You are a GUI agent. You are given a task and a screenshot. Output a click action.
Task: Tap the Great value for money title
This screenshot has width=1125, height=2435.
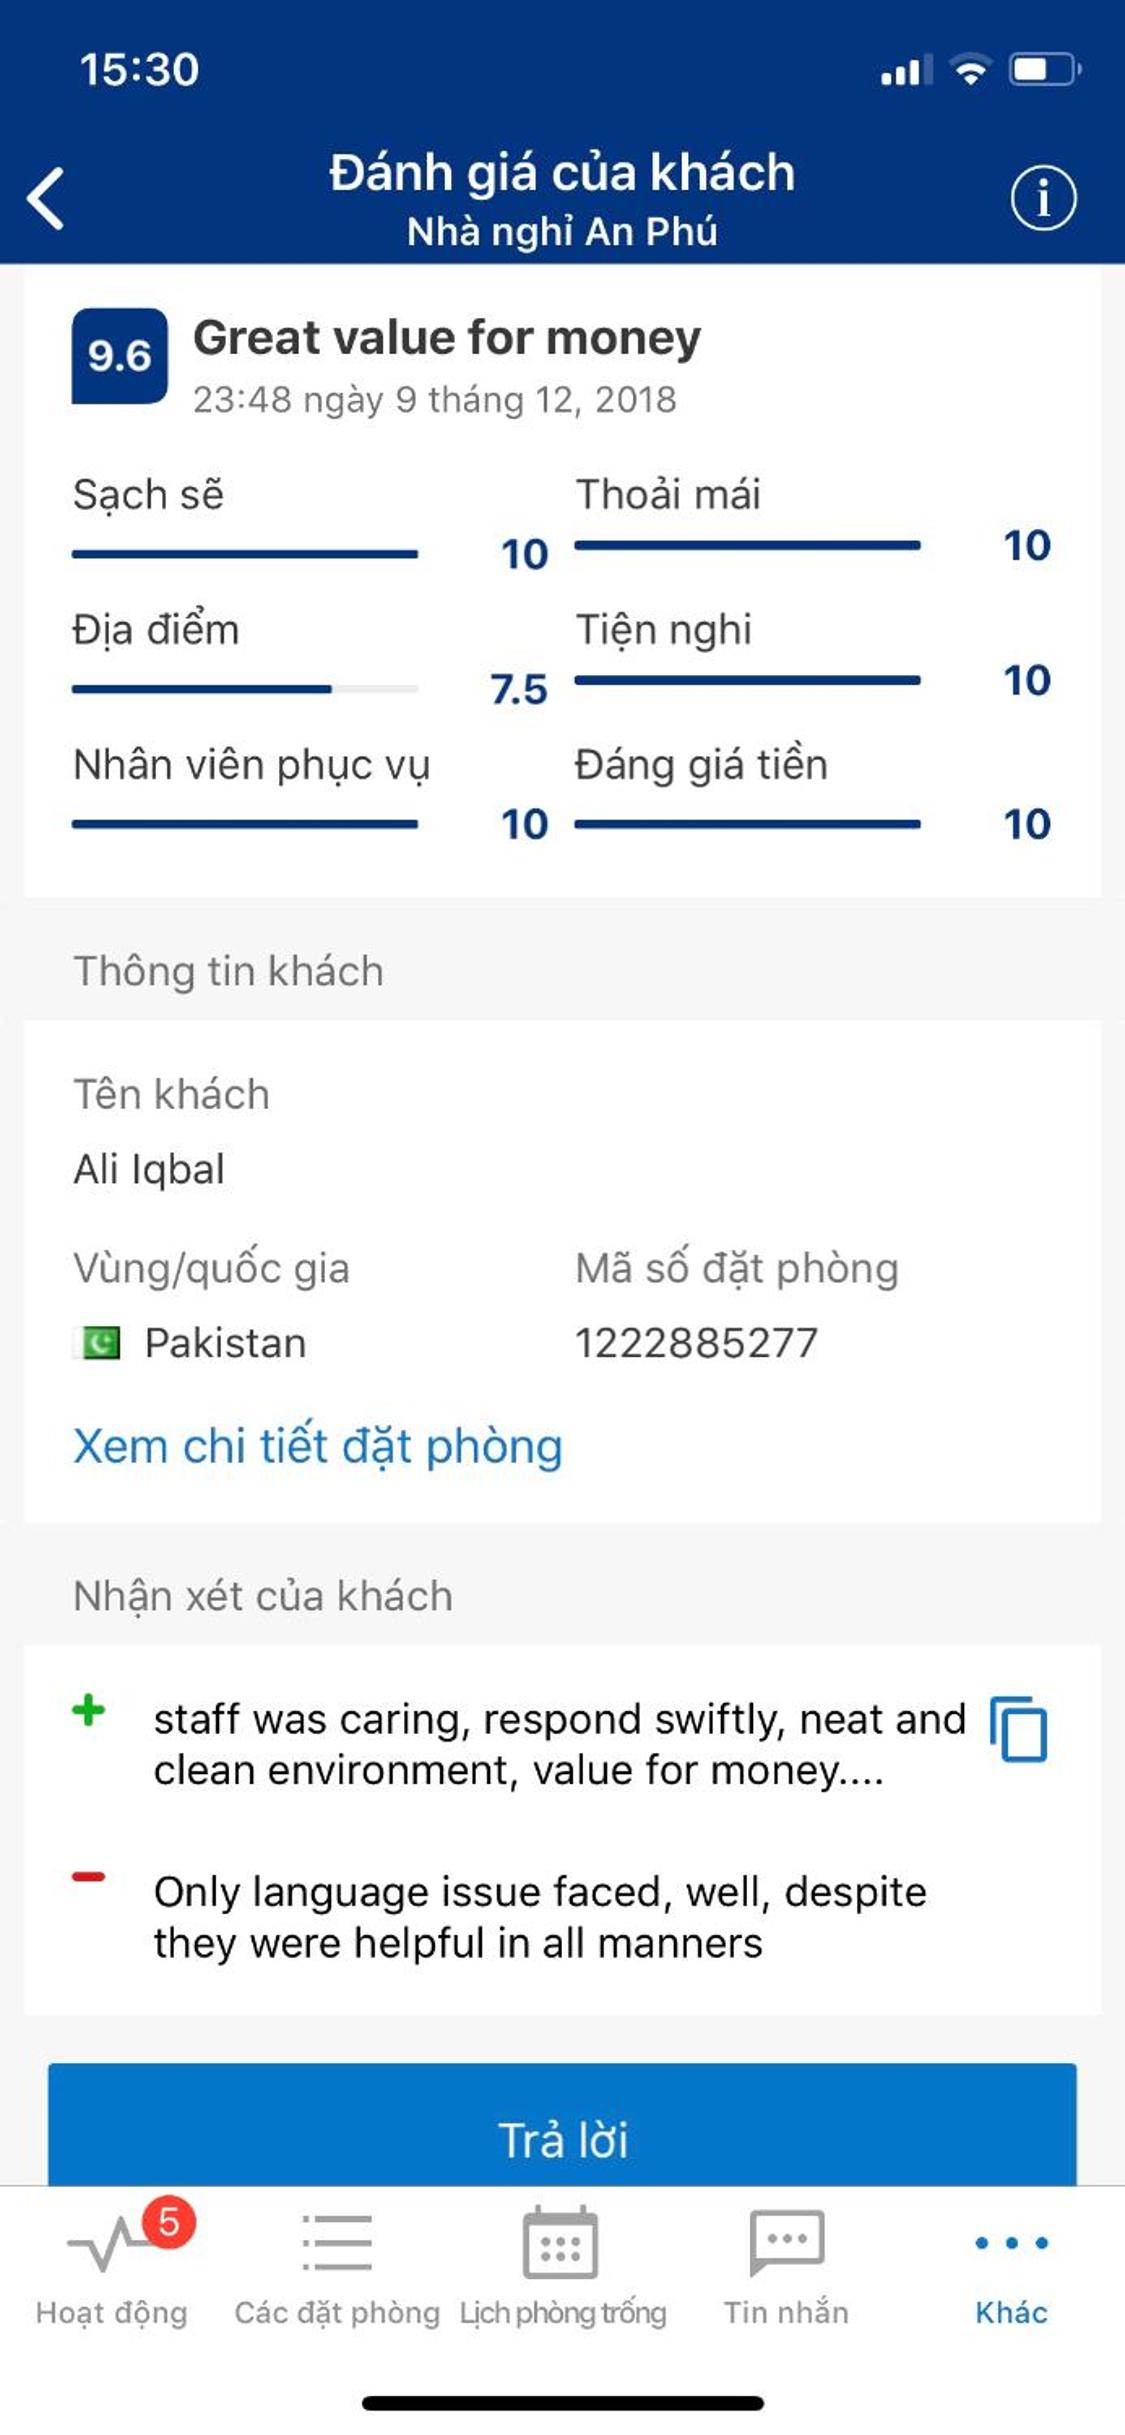pyautogui.click(x=447, y=338)
